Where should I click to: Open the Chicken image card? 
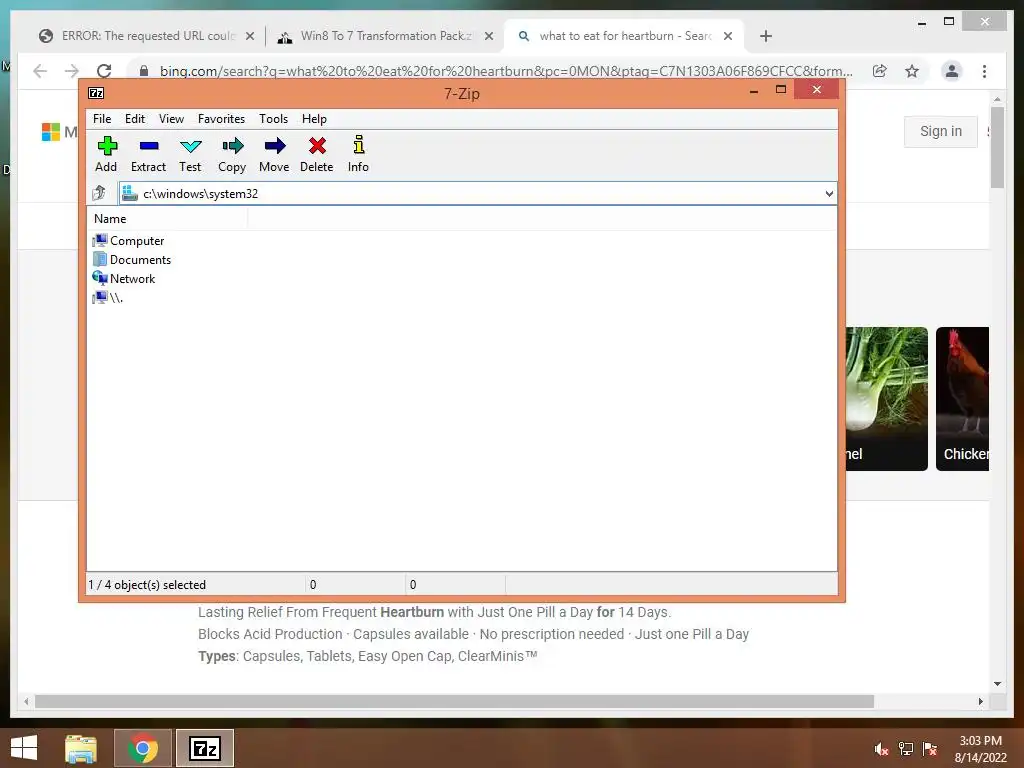click(963, 398)
